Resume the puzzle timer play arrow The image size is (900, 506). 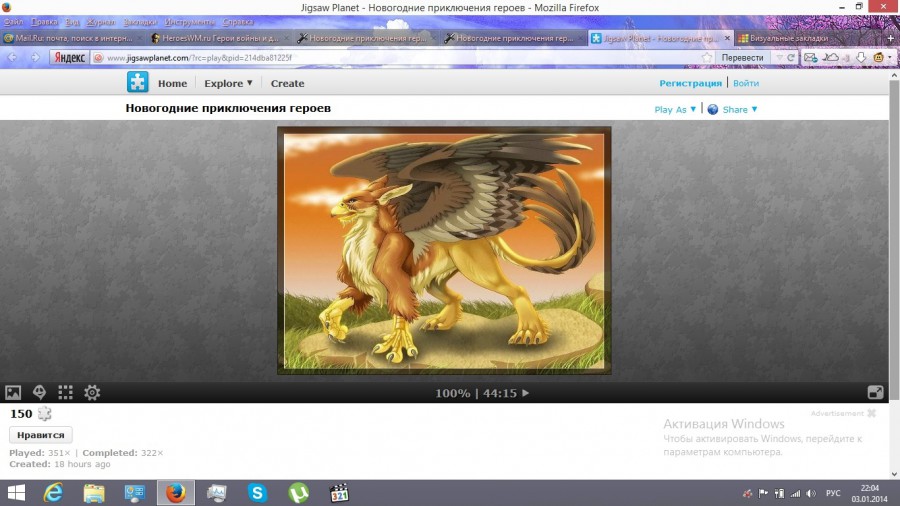[526, 393]
